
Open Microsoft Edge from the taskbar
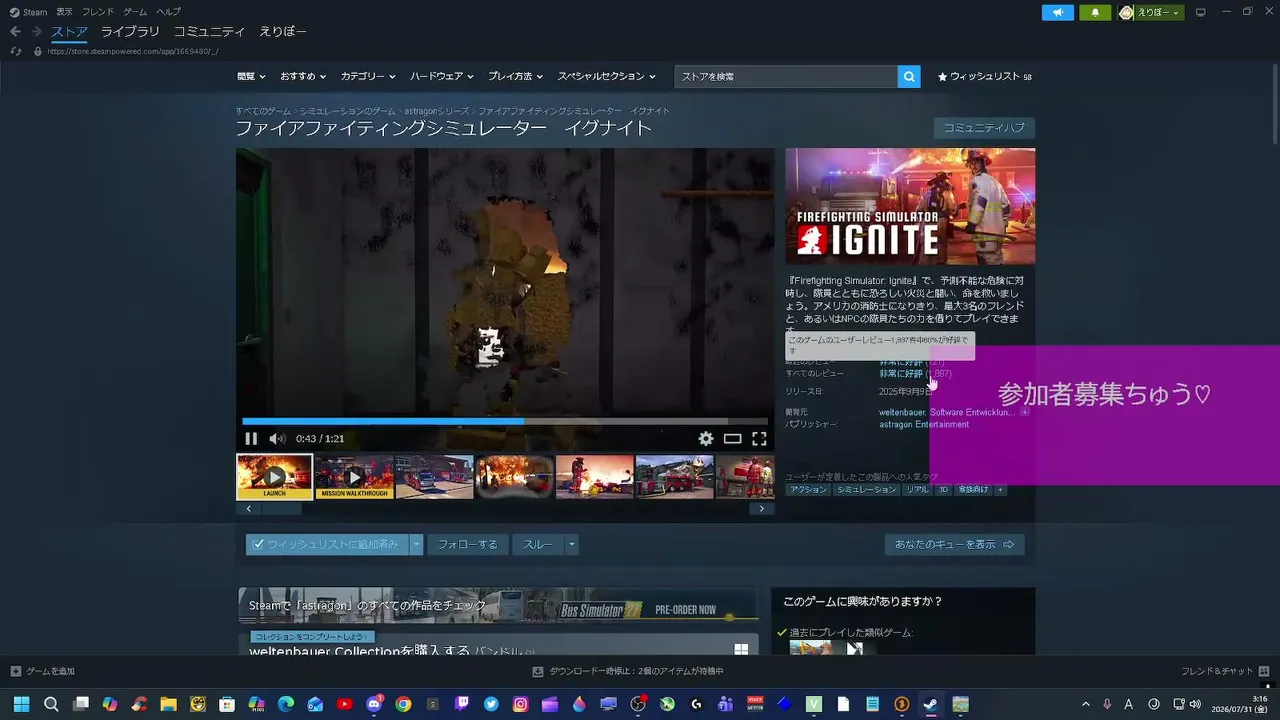pyautogui.click(x=286, y=704)
